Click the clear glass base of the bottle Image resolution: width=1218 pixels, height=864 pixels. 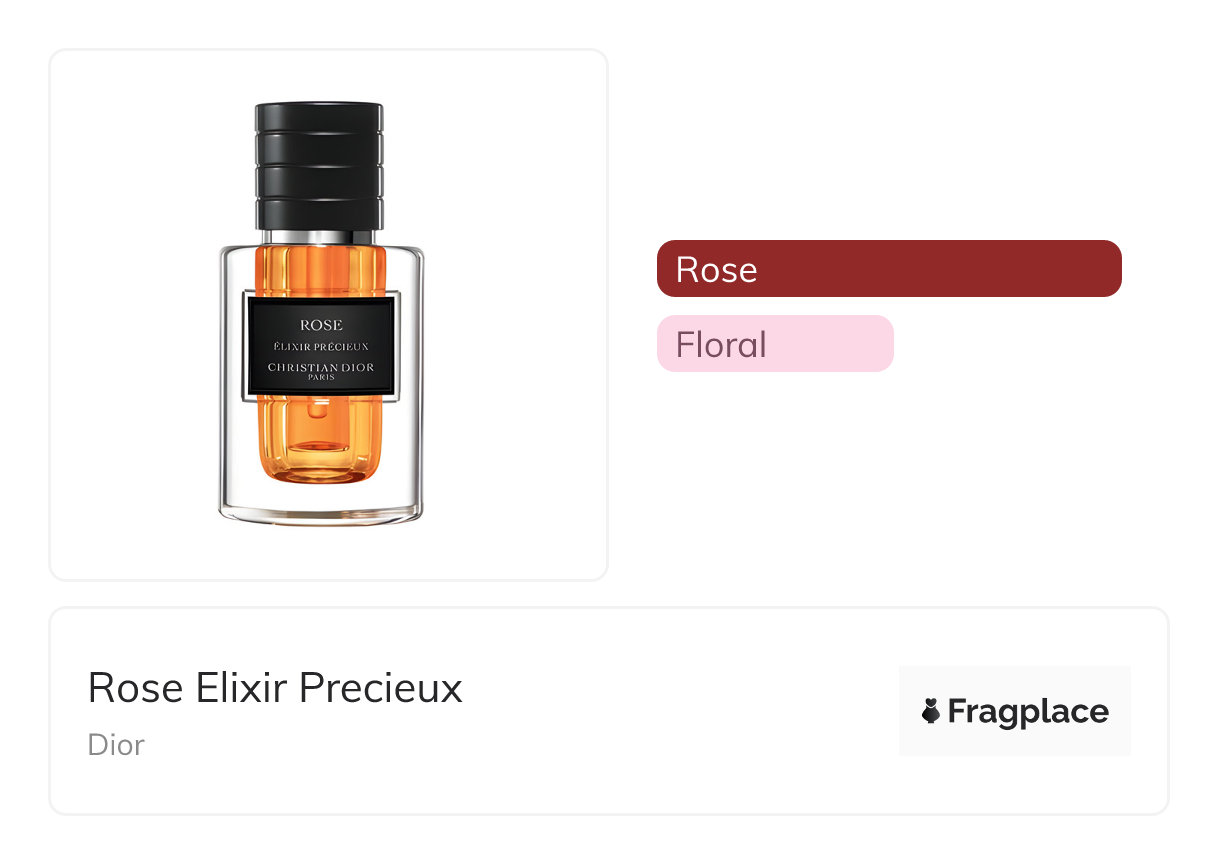[320, 505]
